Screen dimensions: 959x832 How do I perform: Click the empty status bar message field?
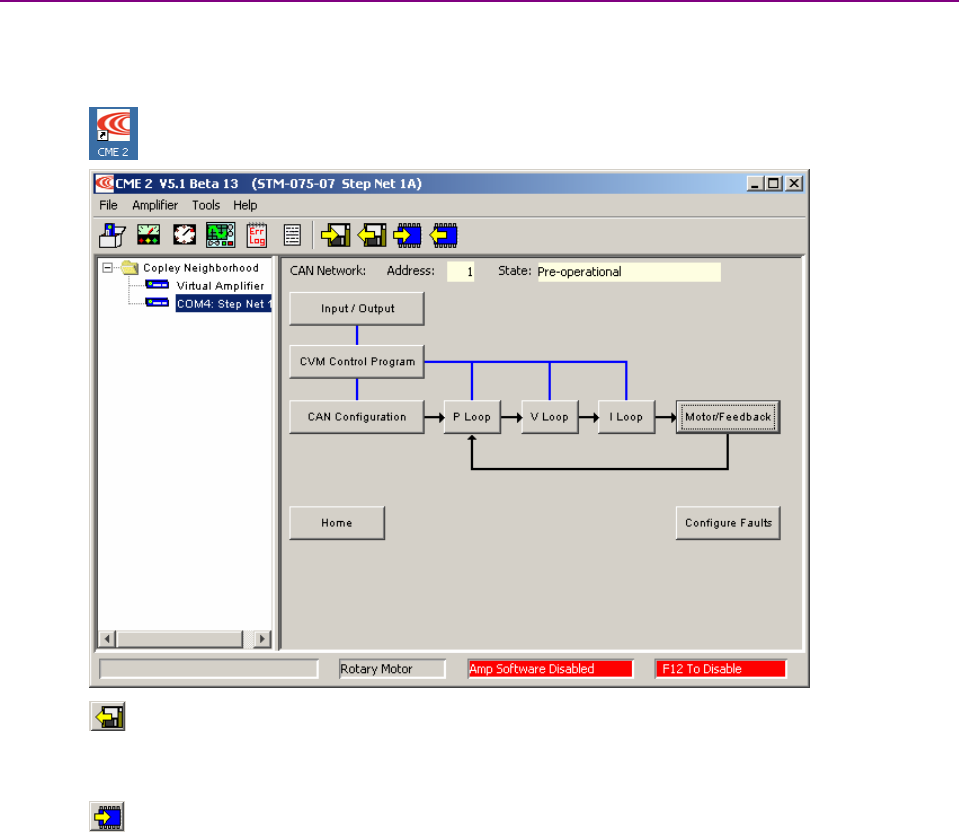point(209,669)
